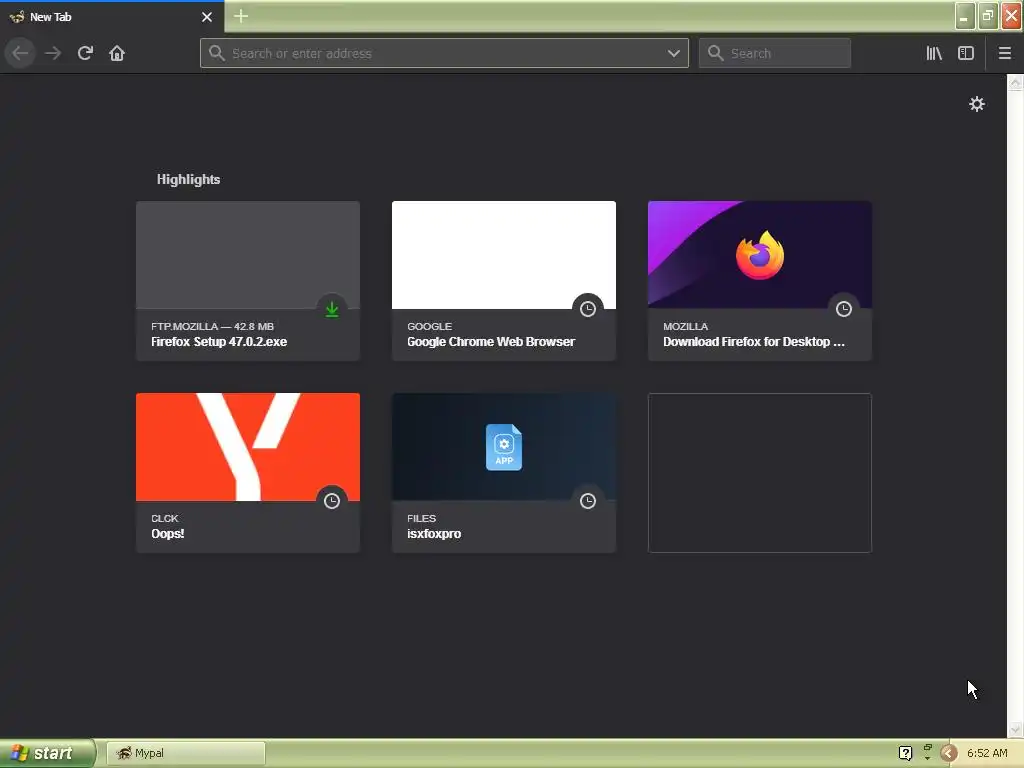Viewport: 1024px width, 768px height.
Task: Click the Firefox Setup 47.0.2.exe title
Action: [219, 342]
